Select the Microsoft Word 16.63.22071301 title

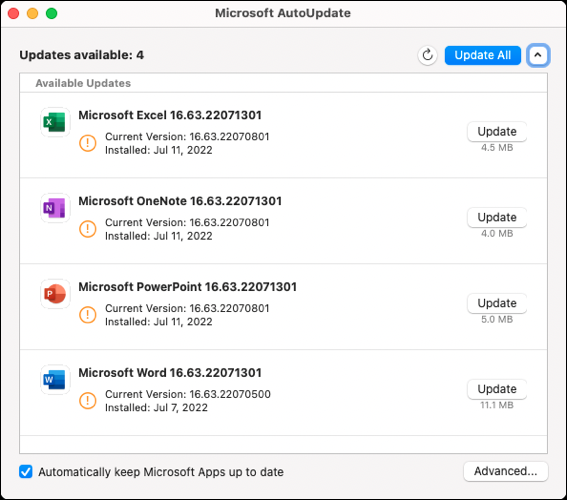170,373
